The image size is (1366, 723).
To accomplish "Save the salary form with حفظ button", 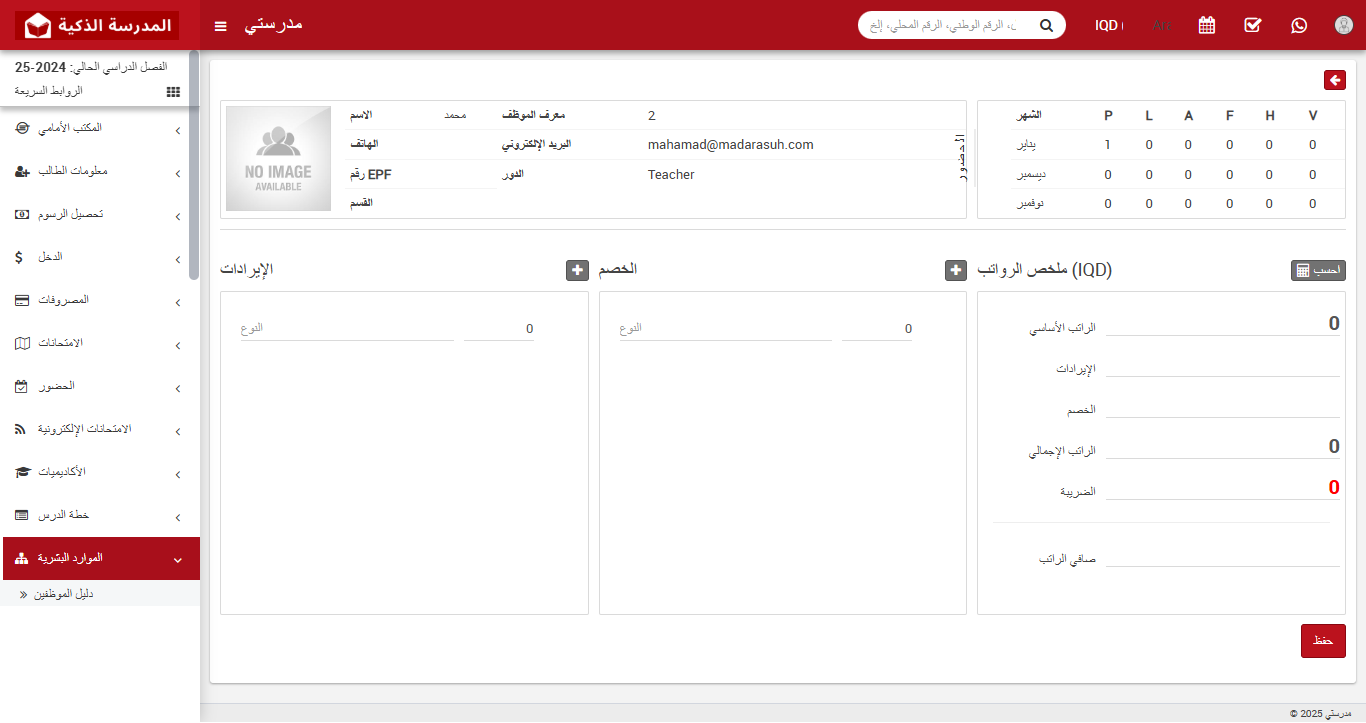I will coord(1322,640).
